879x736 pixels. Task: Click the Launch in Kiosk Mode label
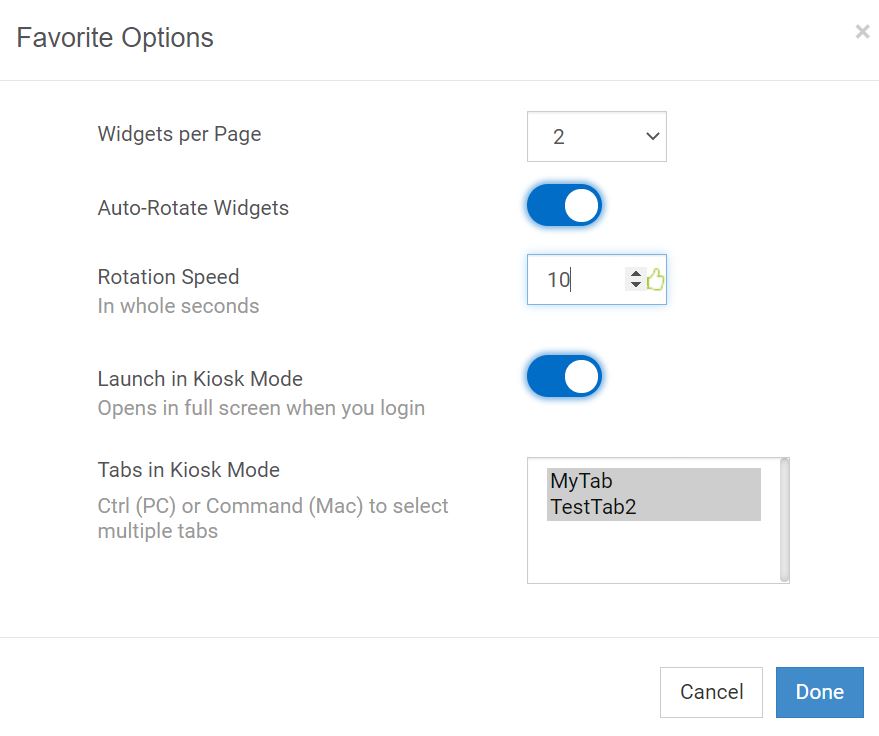[x=200, y=379]
